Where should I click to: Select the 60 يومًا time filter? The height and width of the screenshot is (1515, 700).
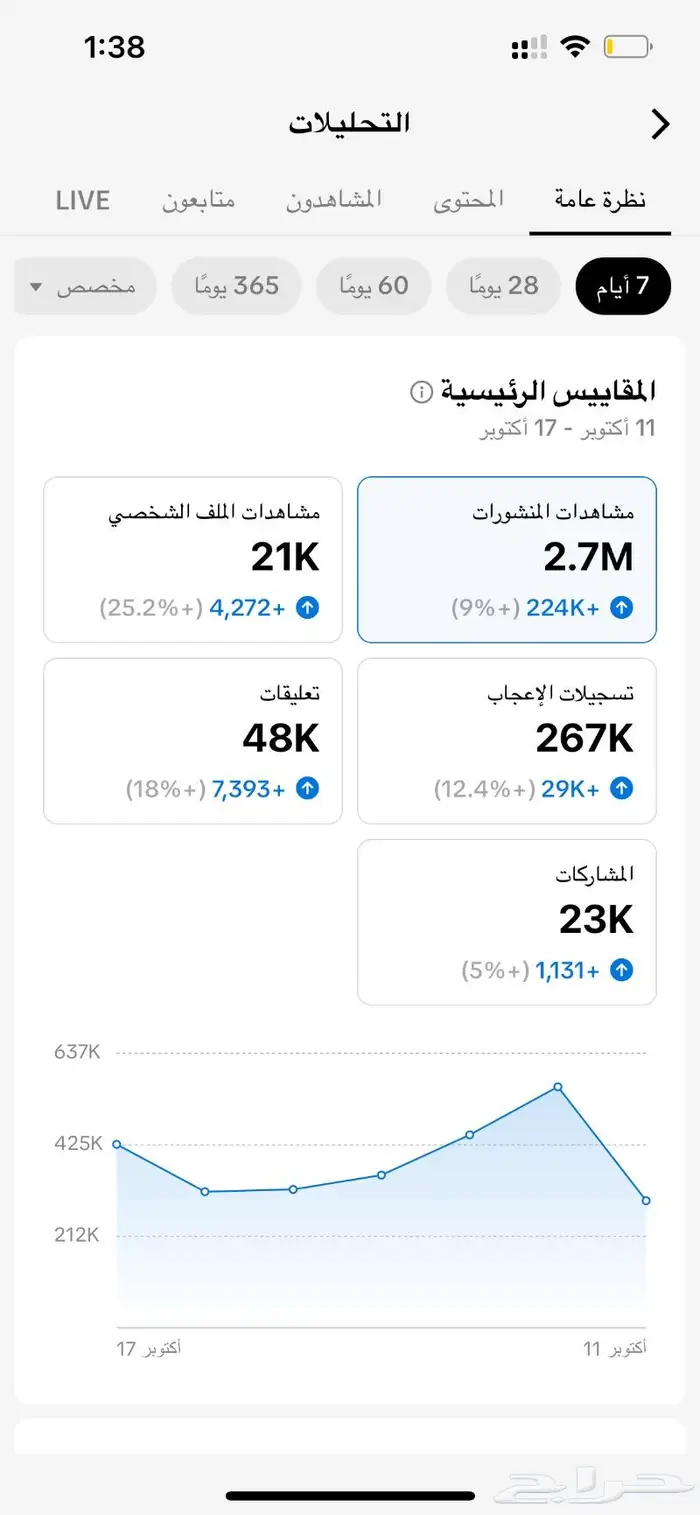[373, 286]
